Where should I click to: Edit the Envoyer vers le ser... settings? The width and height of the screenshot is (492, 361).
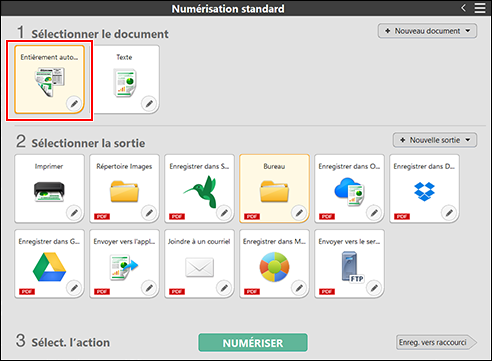pyautogui.click(x=374, y=287)
